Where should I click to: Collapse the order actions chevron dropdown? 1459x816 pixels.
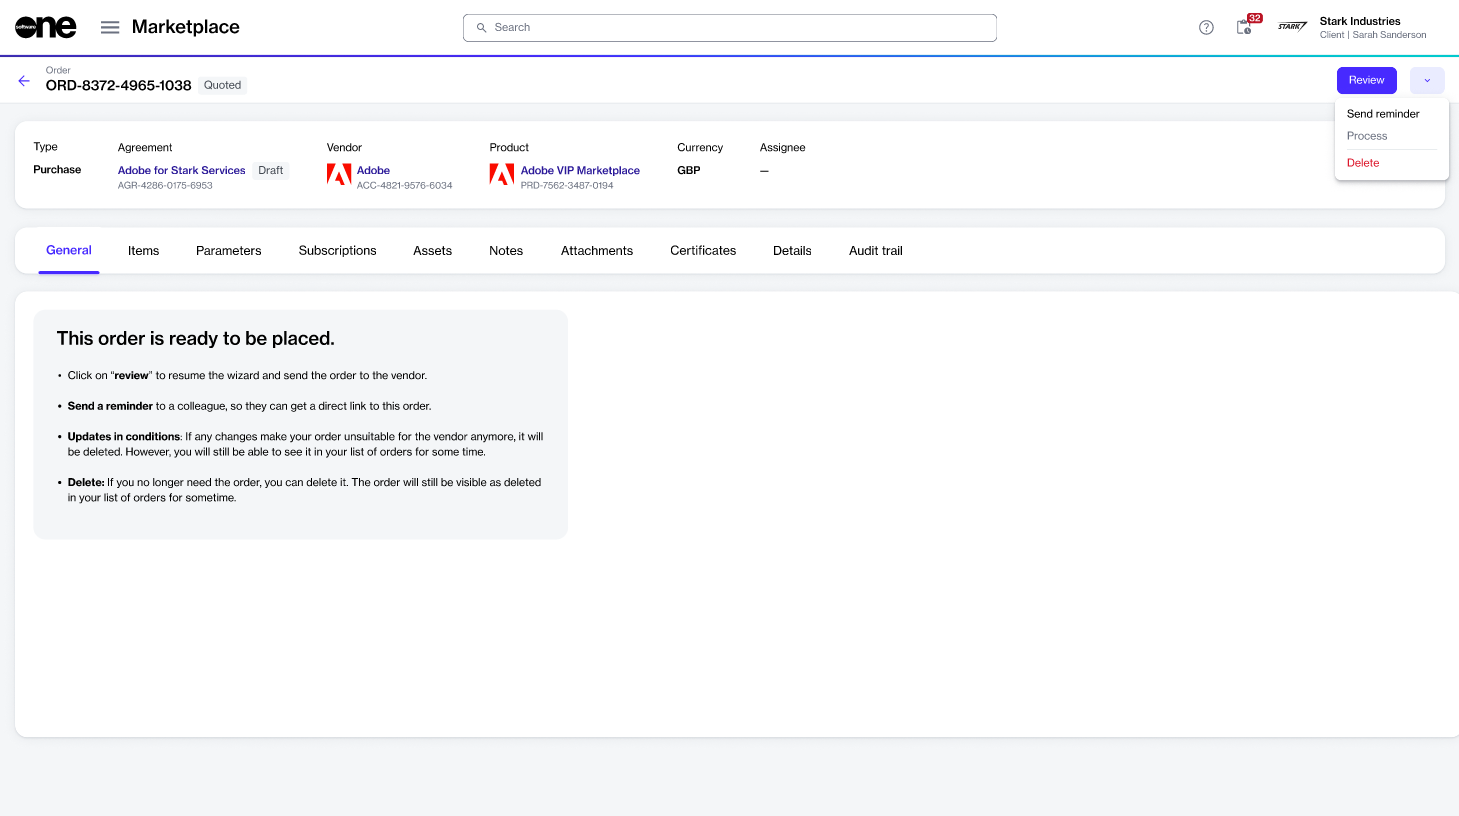coord(1427,80)
